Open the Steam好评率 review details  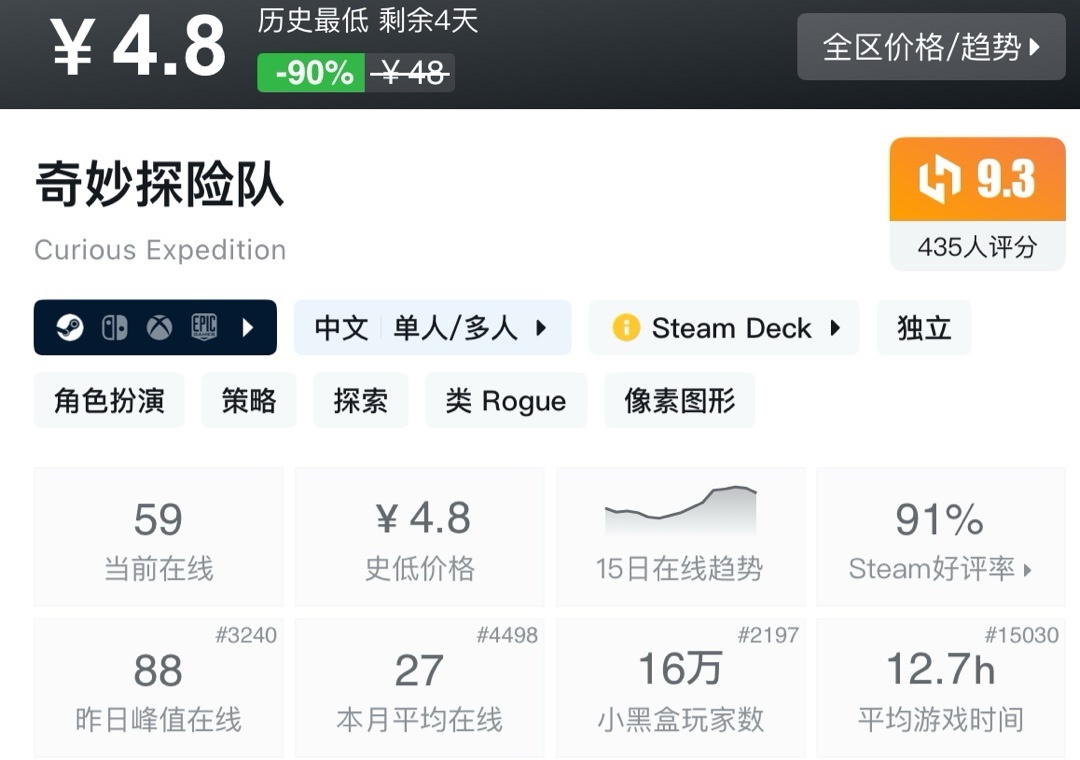pos(940,569)
